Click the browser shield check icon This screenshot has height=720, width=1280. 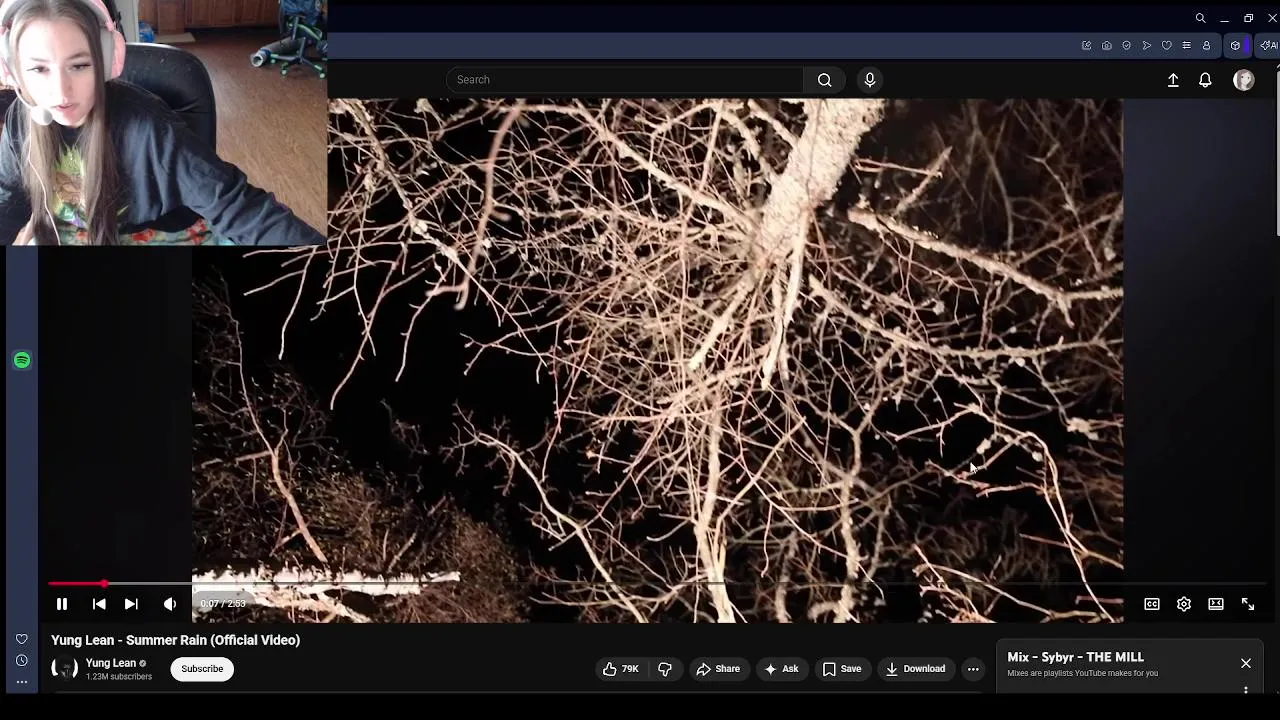pos(1127,46)
